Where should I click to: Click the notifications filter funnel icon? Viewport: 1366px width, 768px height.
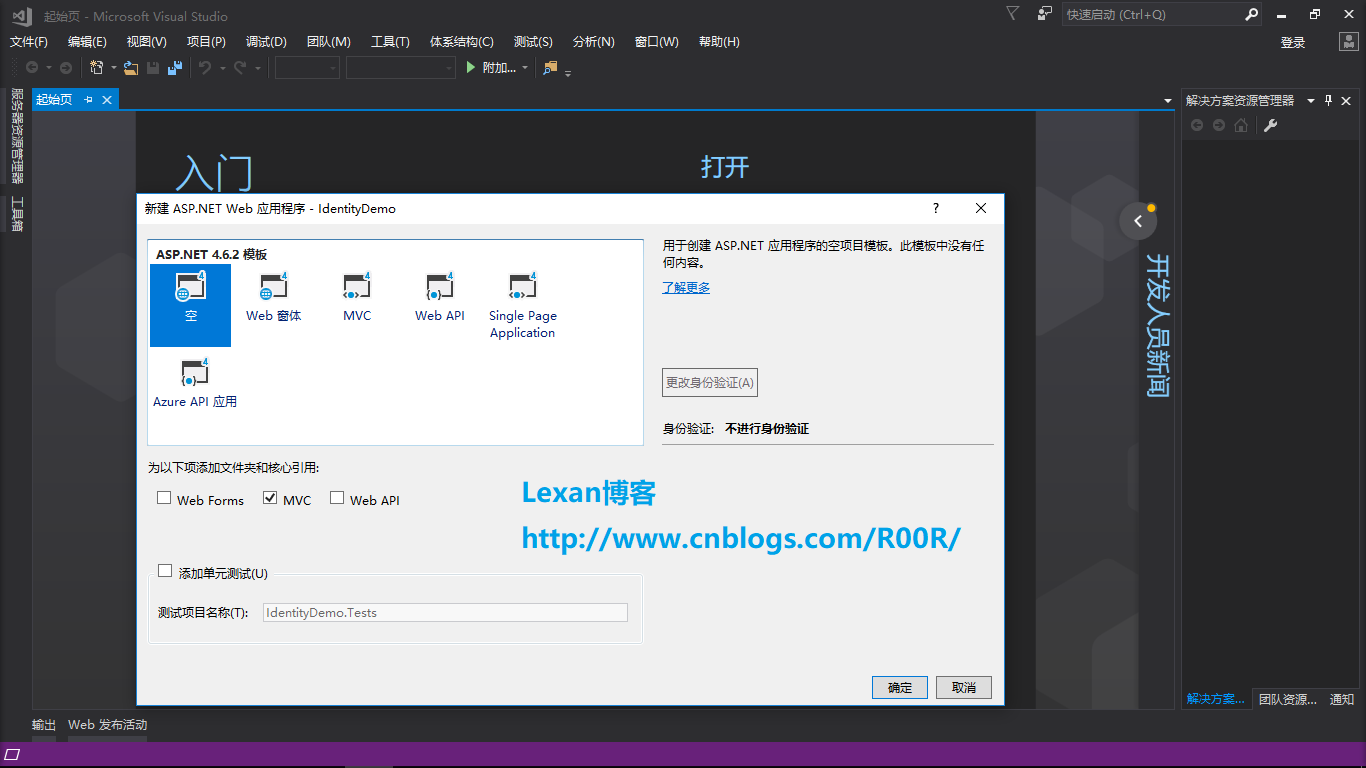point(1013,14)
